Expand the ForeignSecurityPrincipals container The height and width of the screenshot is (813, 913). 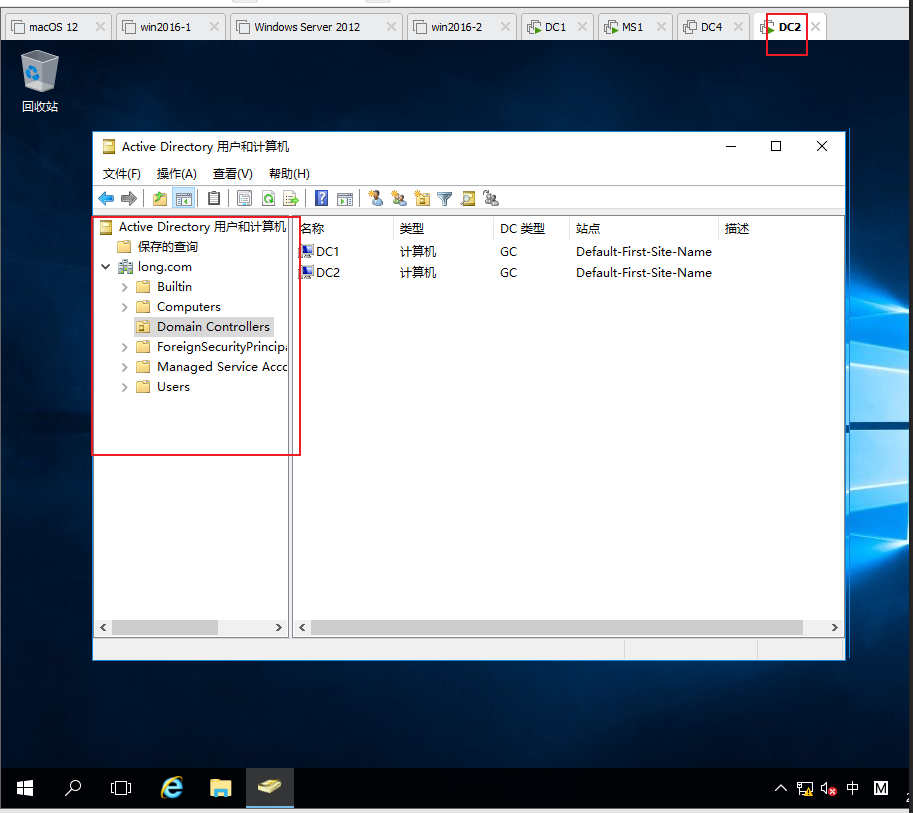[x=124, y=347]
